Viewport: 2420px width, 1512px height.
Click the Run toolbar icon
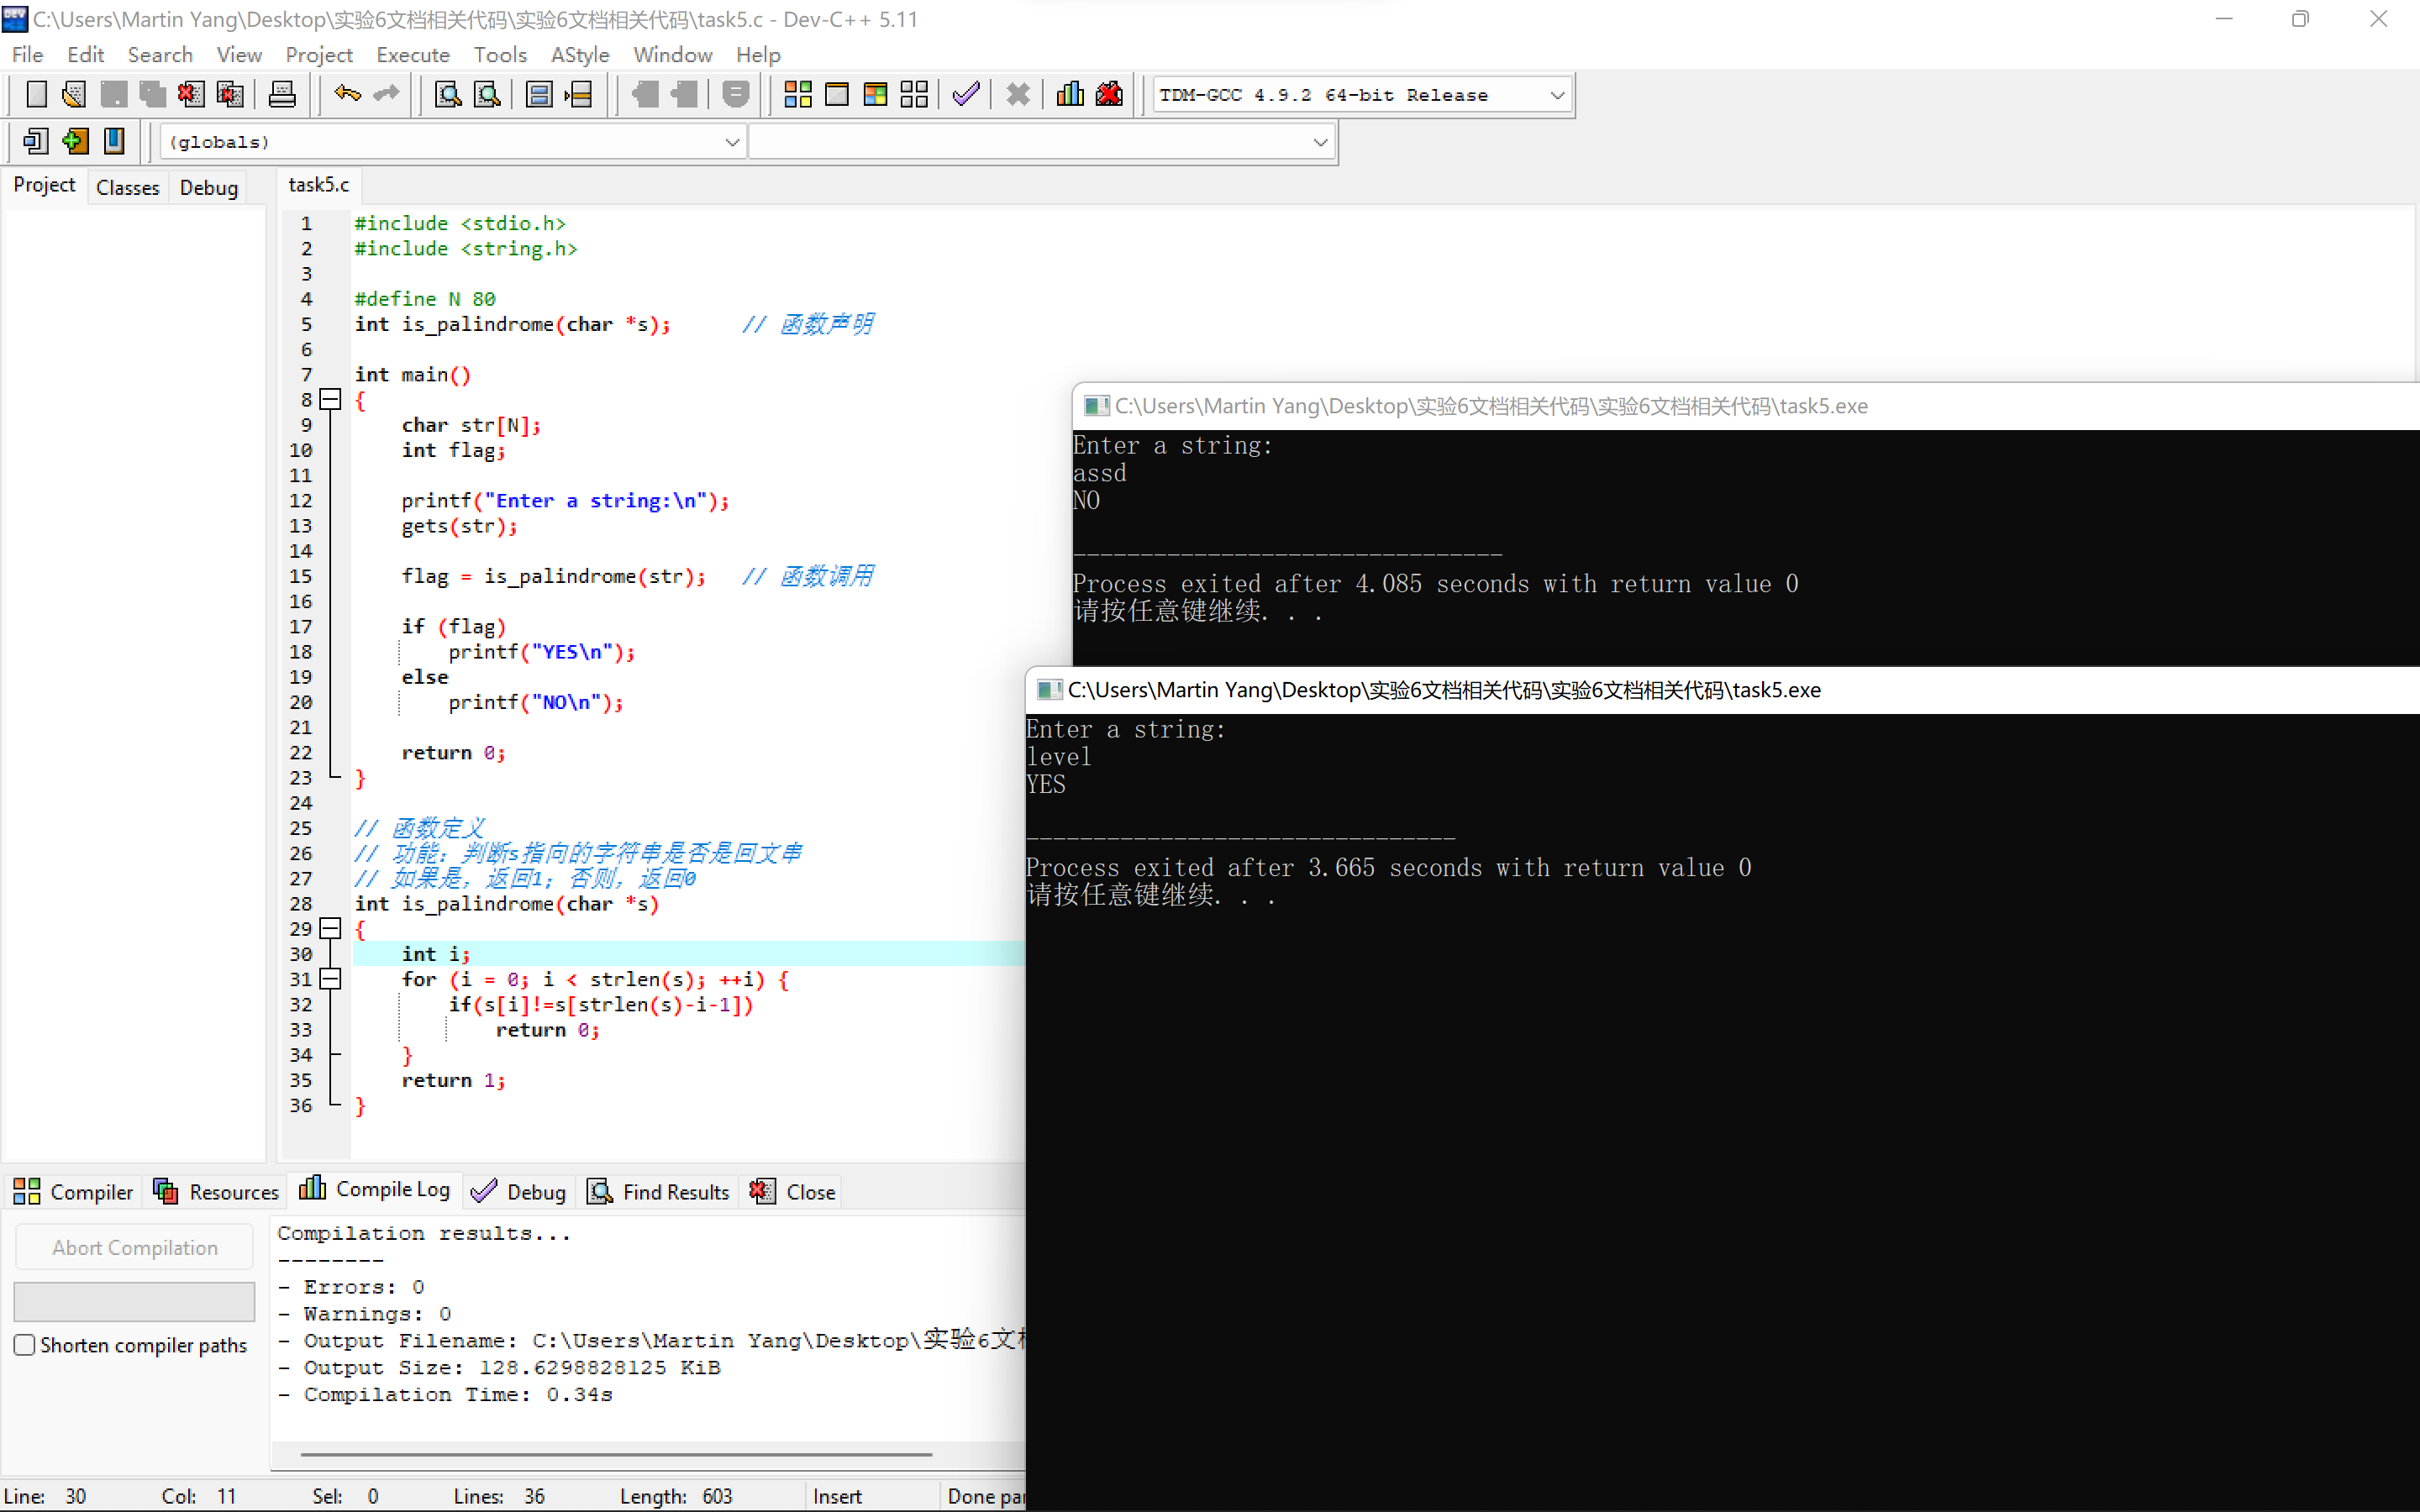pyautogui.click(x=836, y=95)
